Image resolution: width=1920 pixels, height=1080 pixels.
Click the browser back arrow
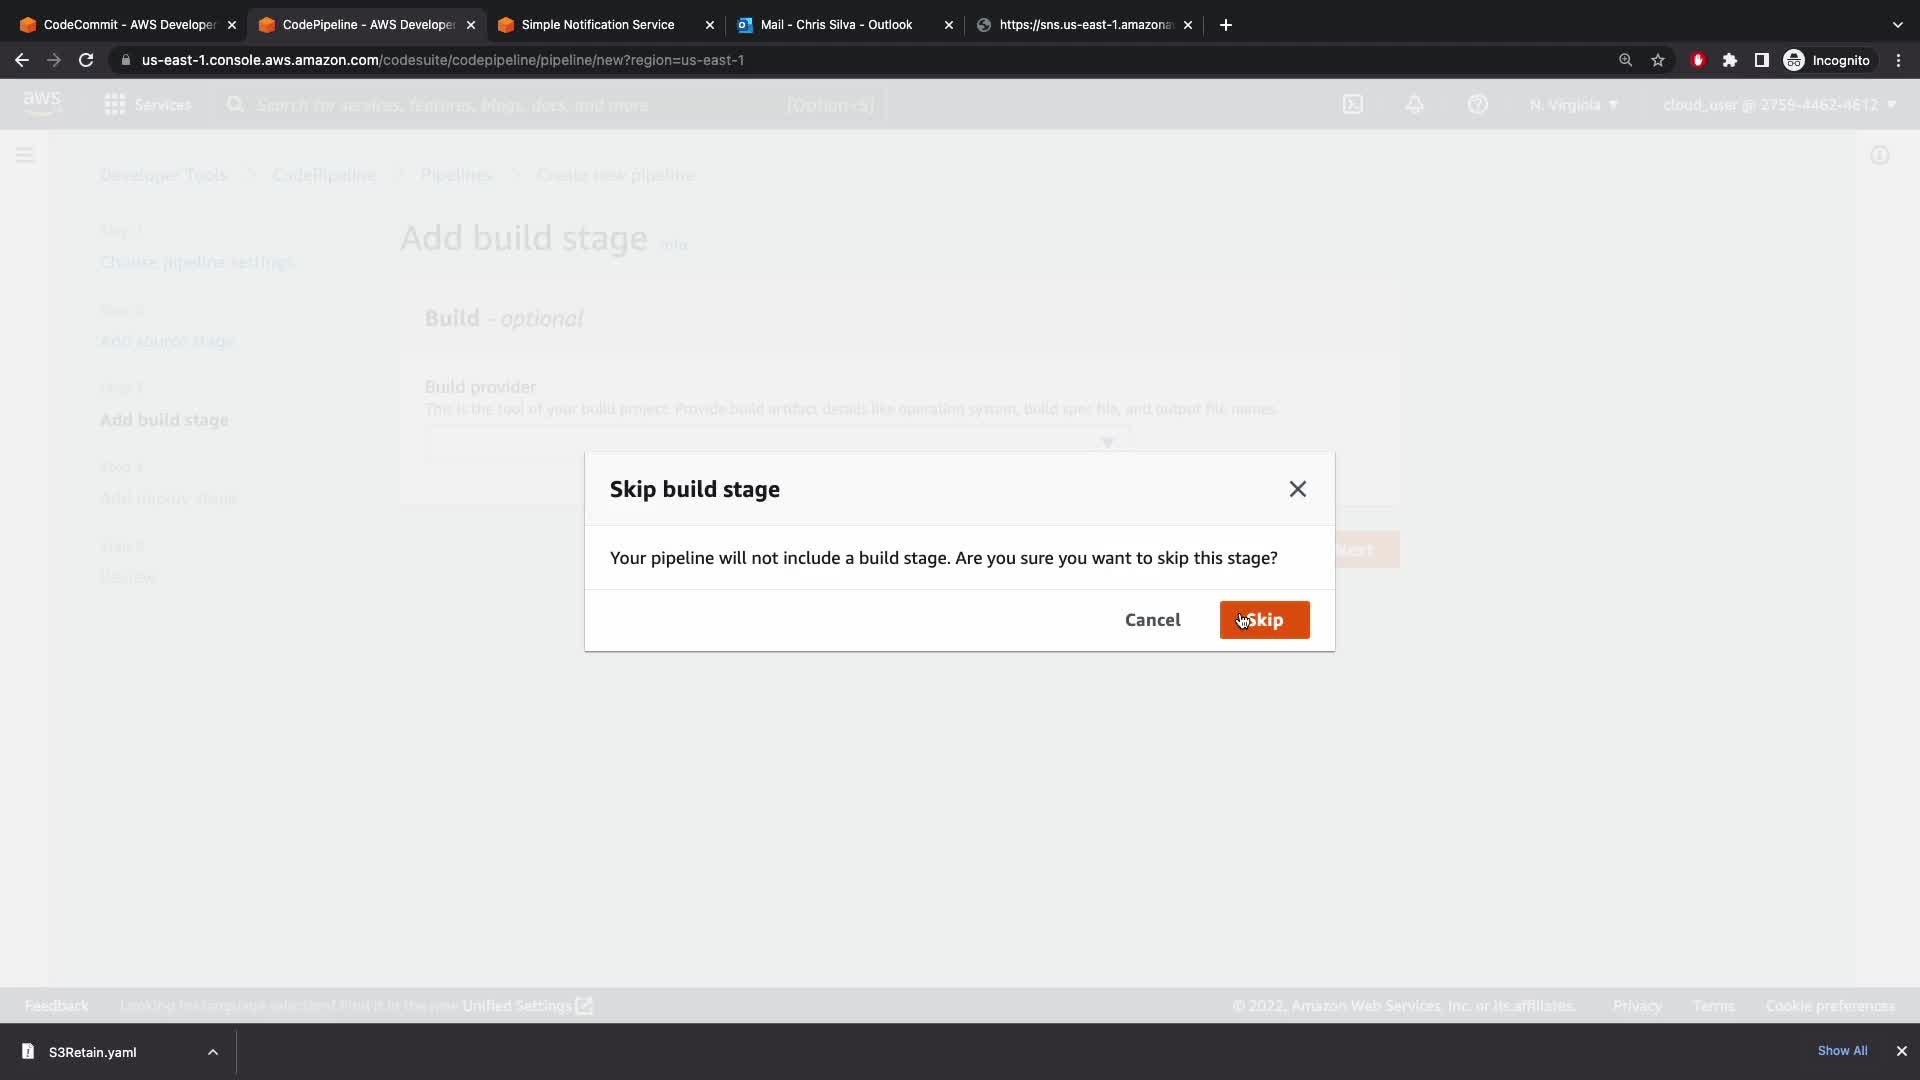(22, 60)
